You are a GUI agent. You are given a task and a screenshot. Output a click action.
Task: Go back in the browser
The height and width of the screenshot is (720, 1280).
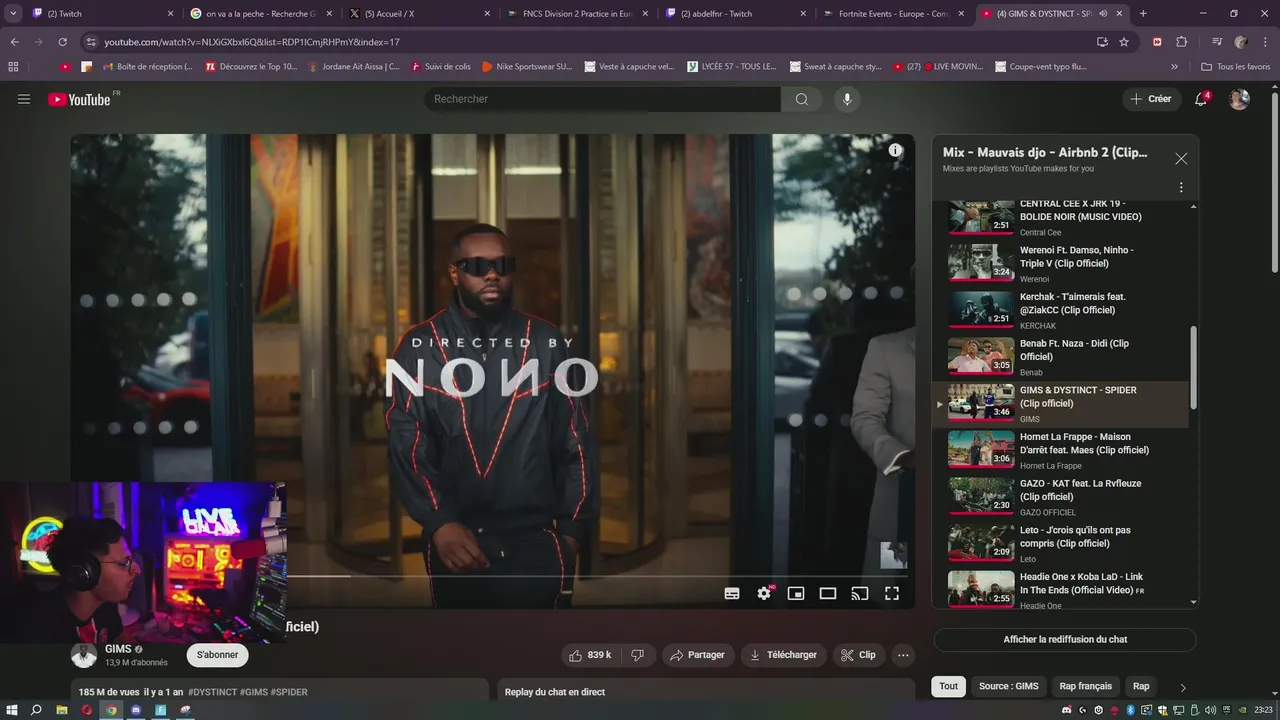coord(14,42)
